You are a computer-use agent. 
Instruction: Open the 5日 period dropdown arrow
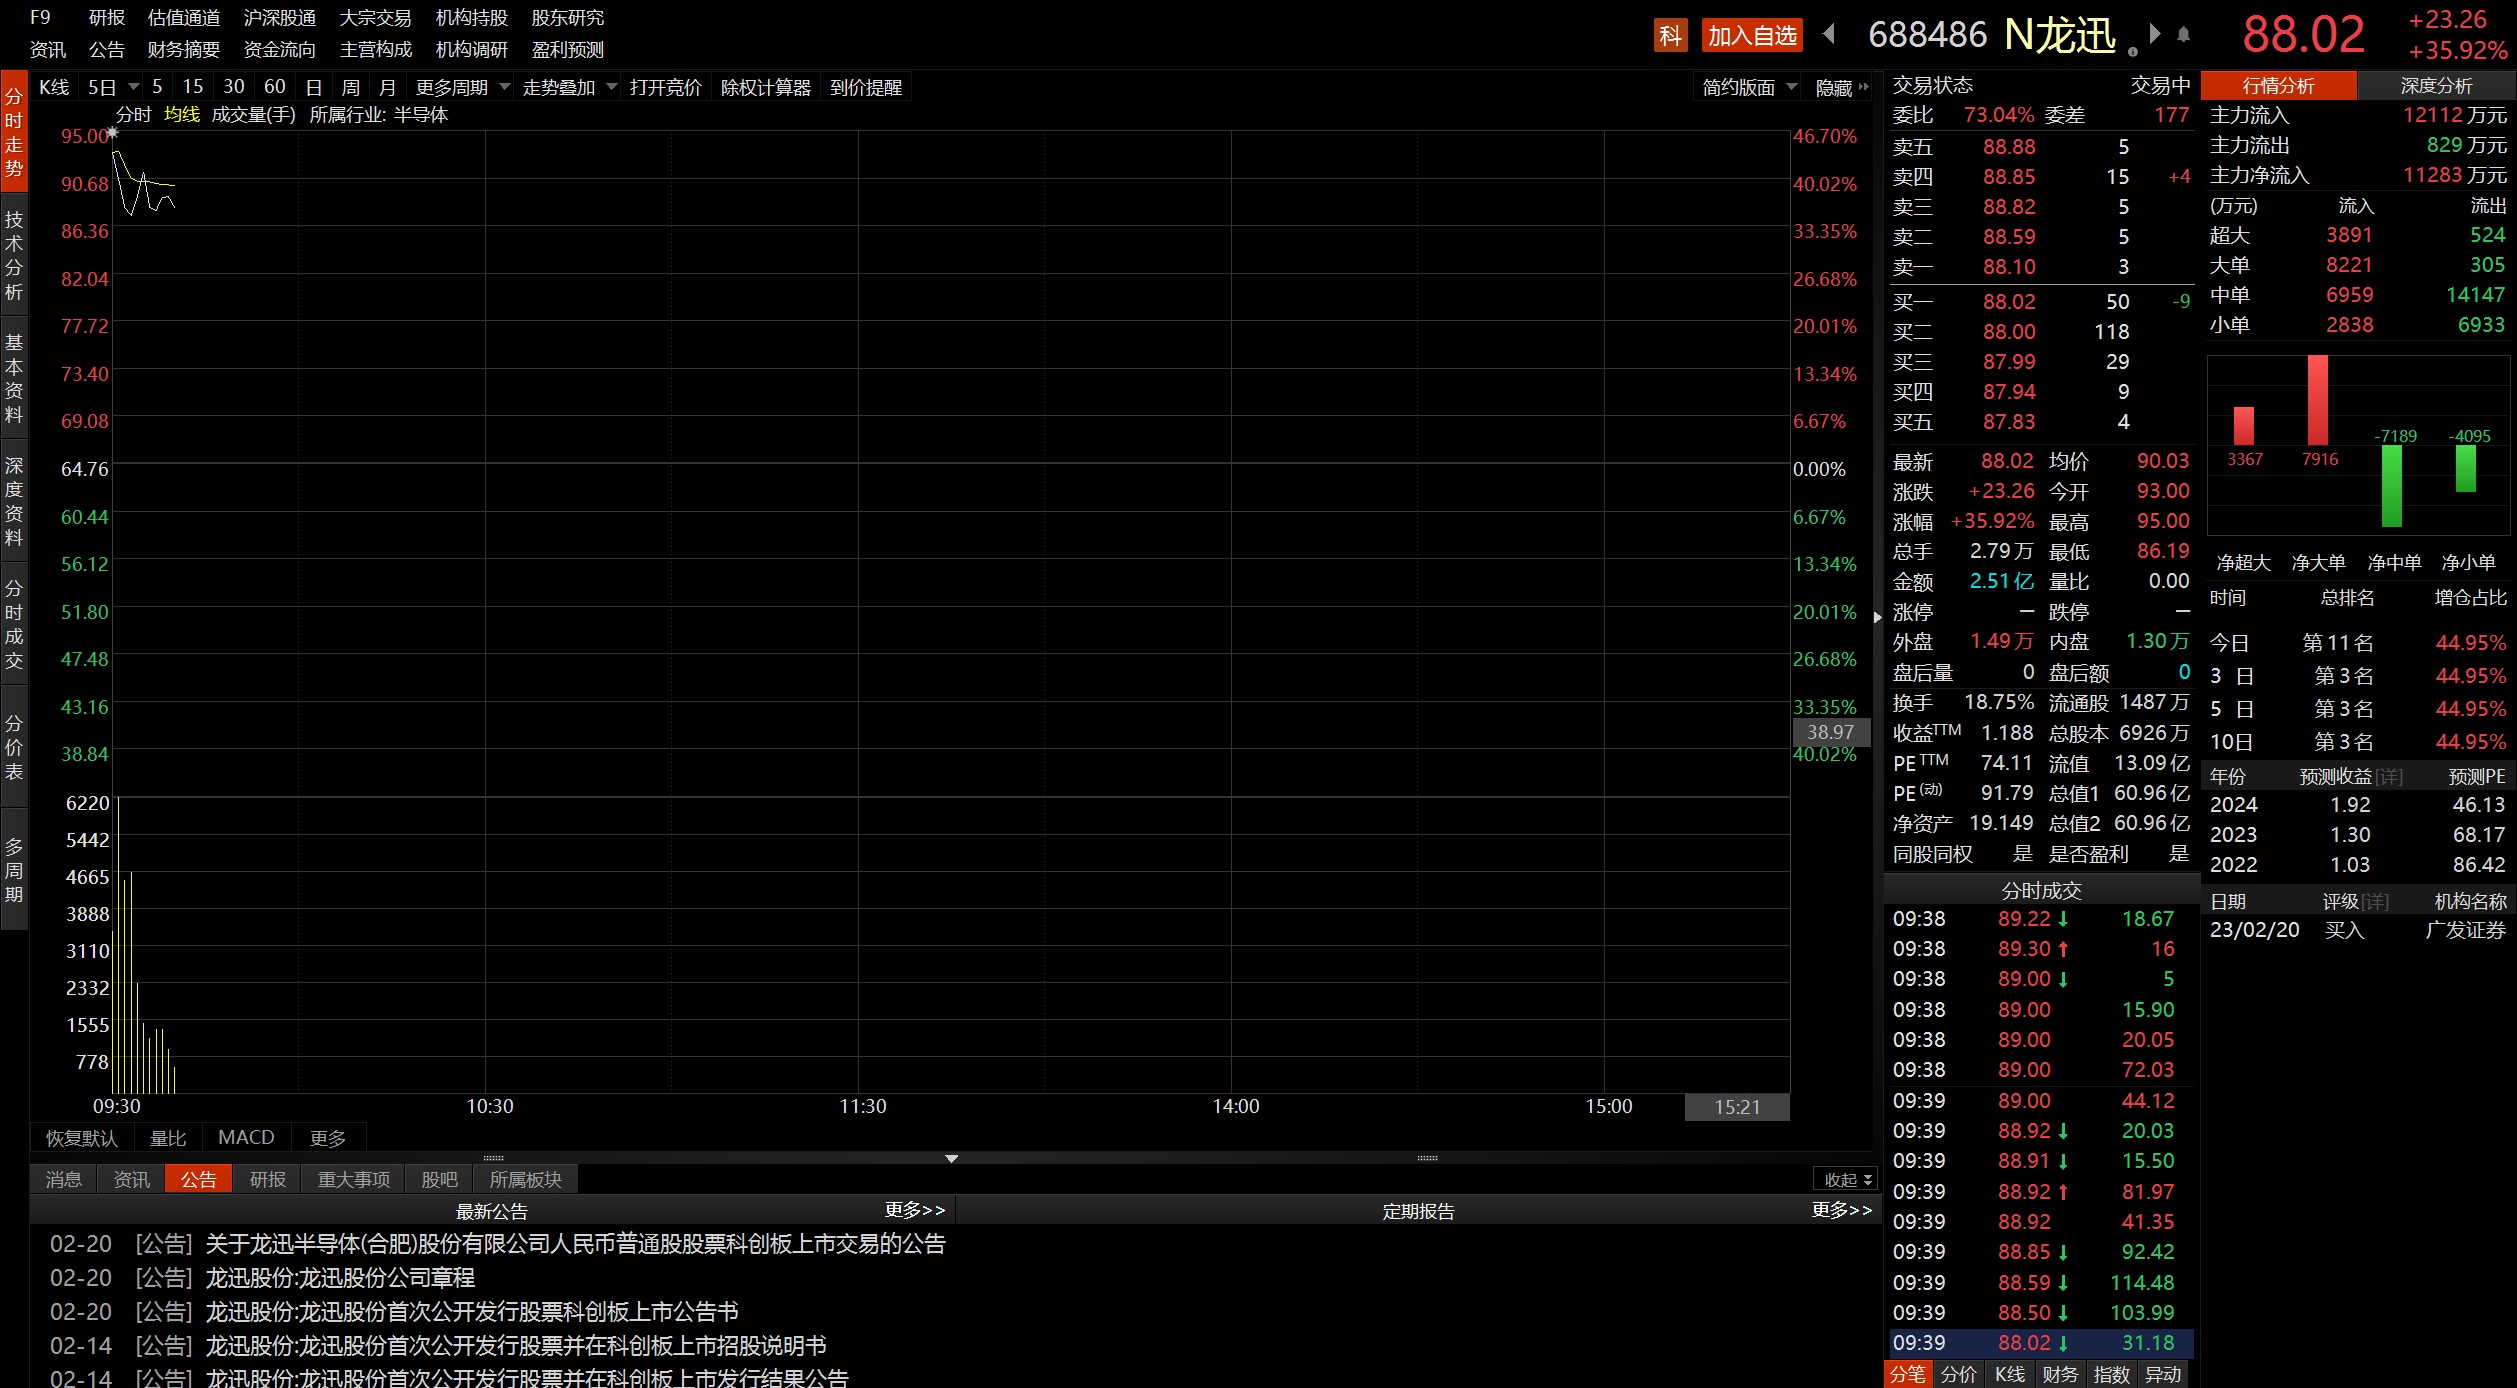point(133,88)
